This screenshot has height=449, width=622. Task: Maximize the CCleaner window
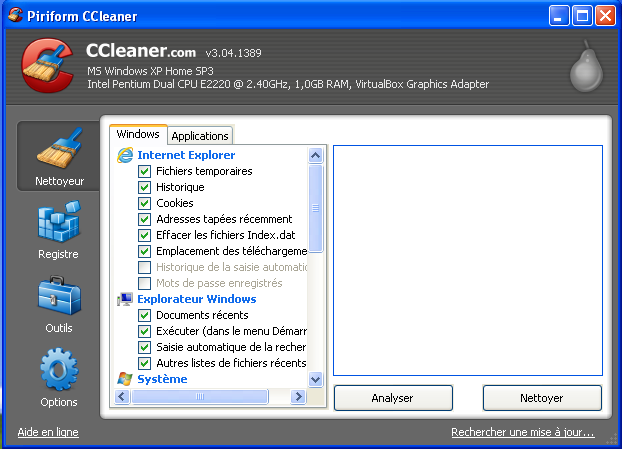click(582, 16)
